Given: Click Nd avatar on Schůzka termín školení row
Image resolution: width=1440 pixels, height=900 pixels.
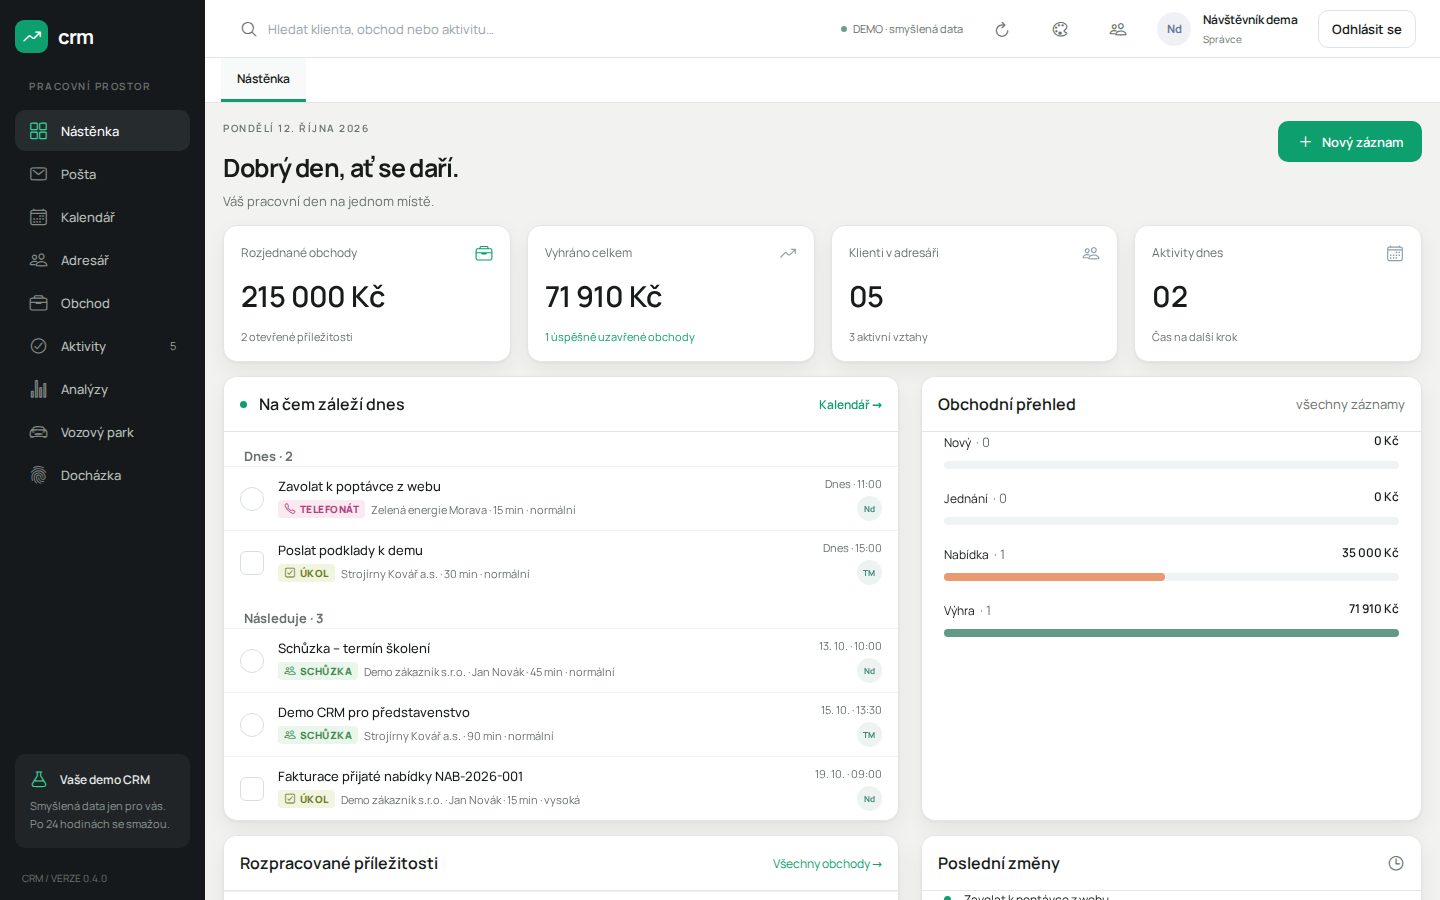Looking at the screenshot, I should (869, 671).
